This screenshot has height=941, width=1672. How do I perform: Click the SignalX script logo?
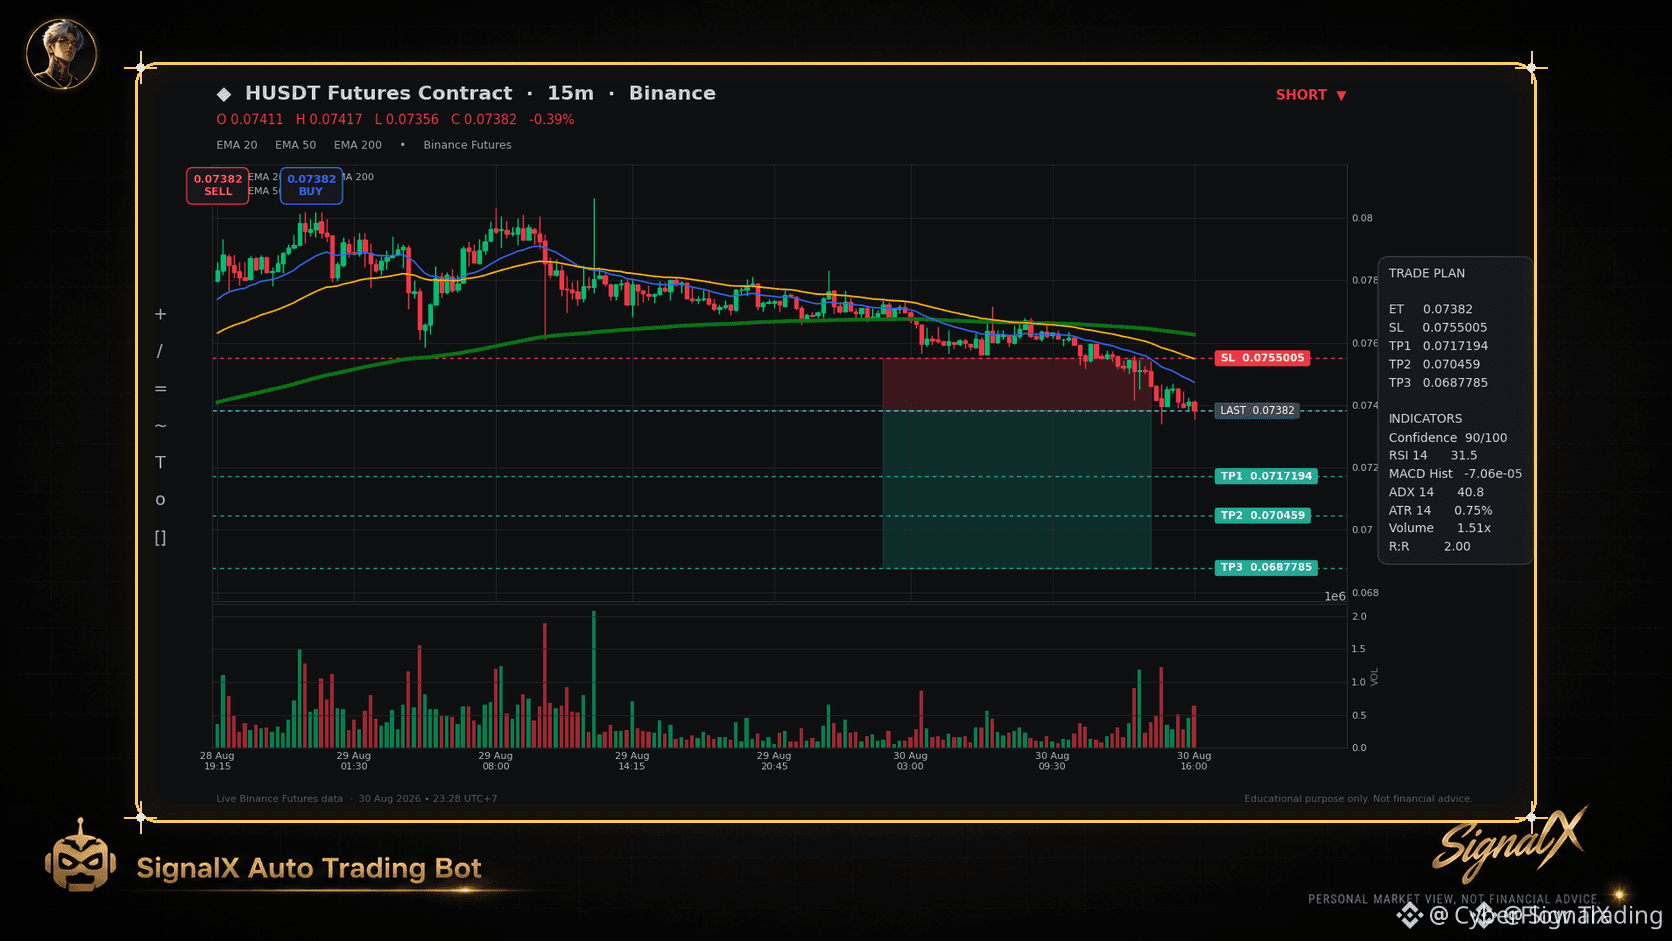point(1509,843)
